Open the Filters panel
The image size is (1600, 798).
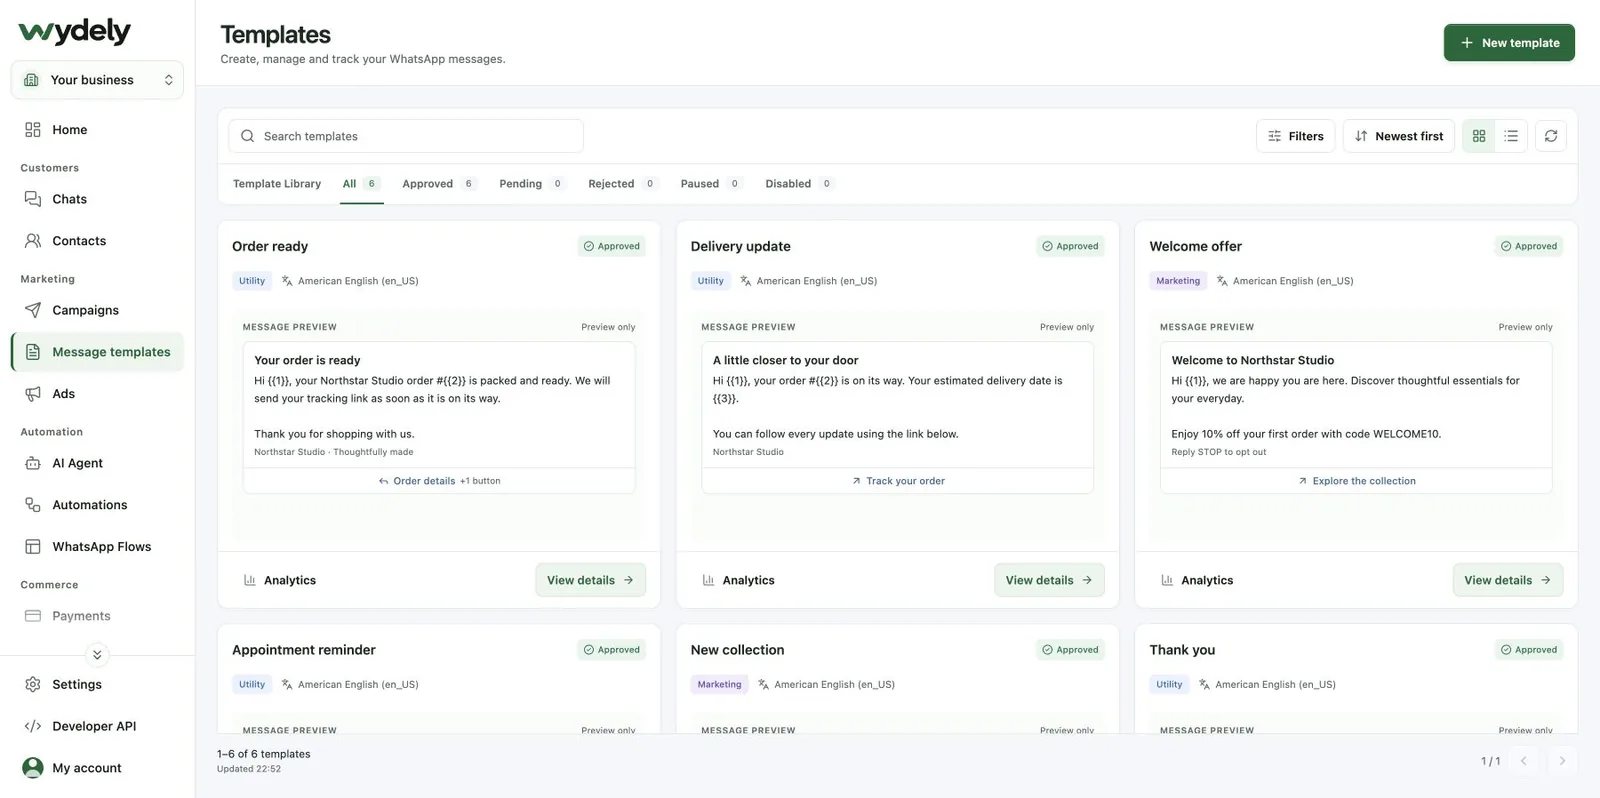click(x=1296, y=136)
